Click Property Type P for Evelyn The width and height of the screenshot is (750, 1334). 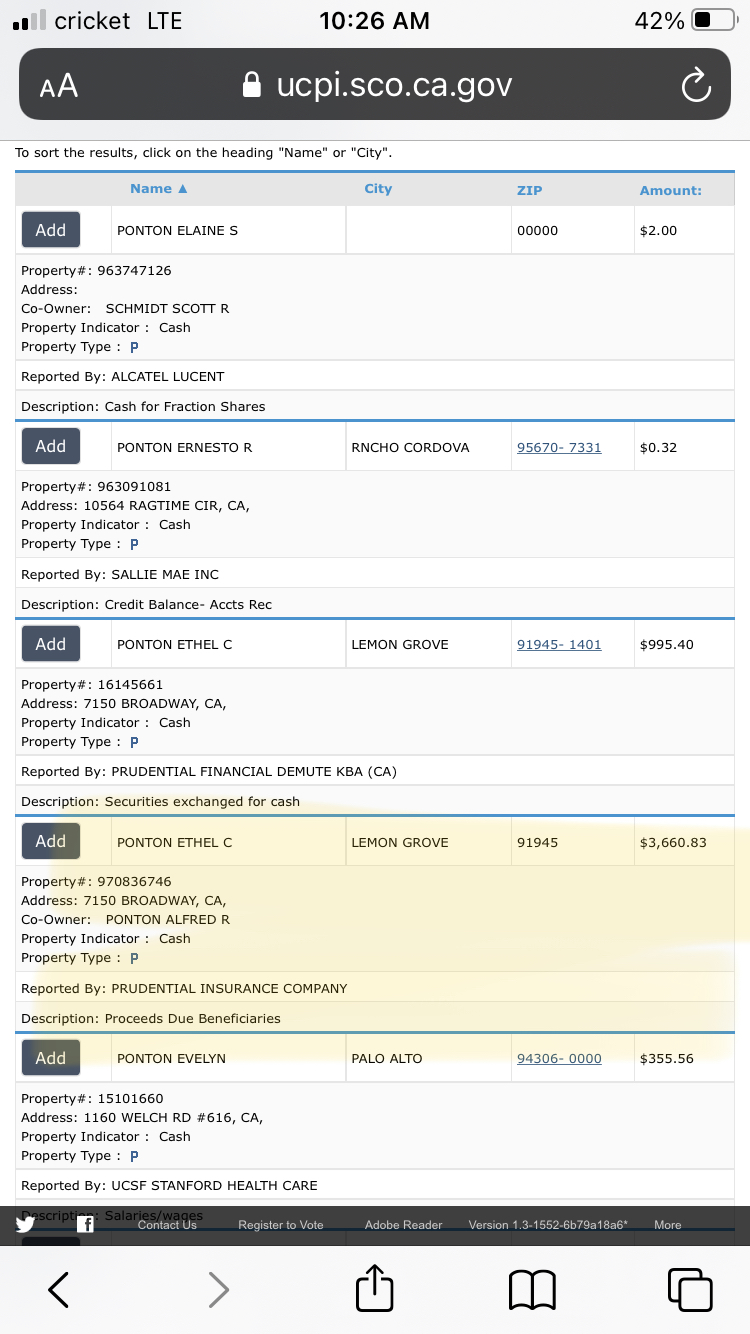click(134, 1156)
